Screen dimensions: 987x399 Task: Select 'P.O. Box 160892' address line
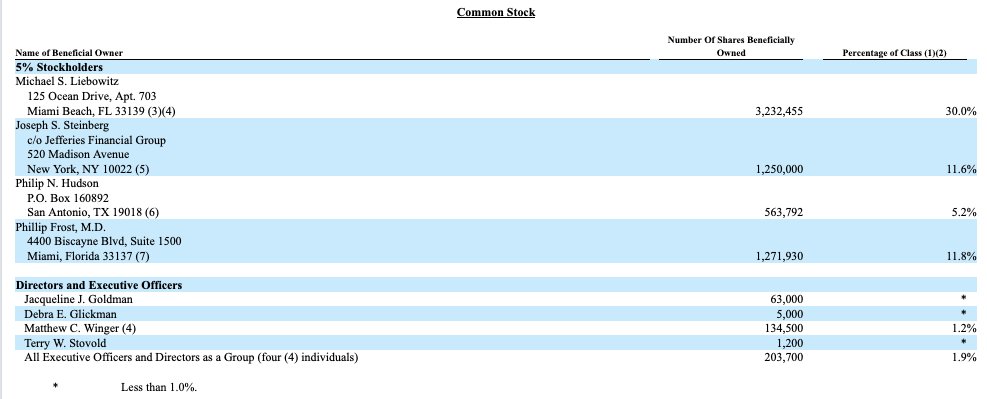pos(68,198)
